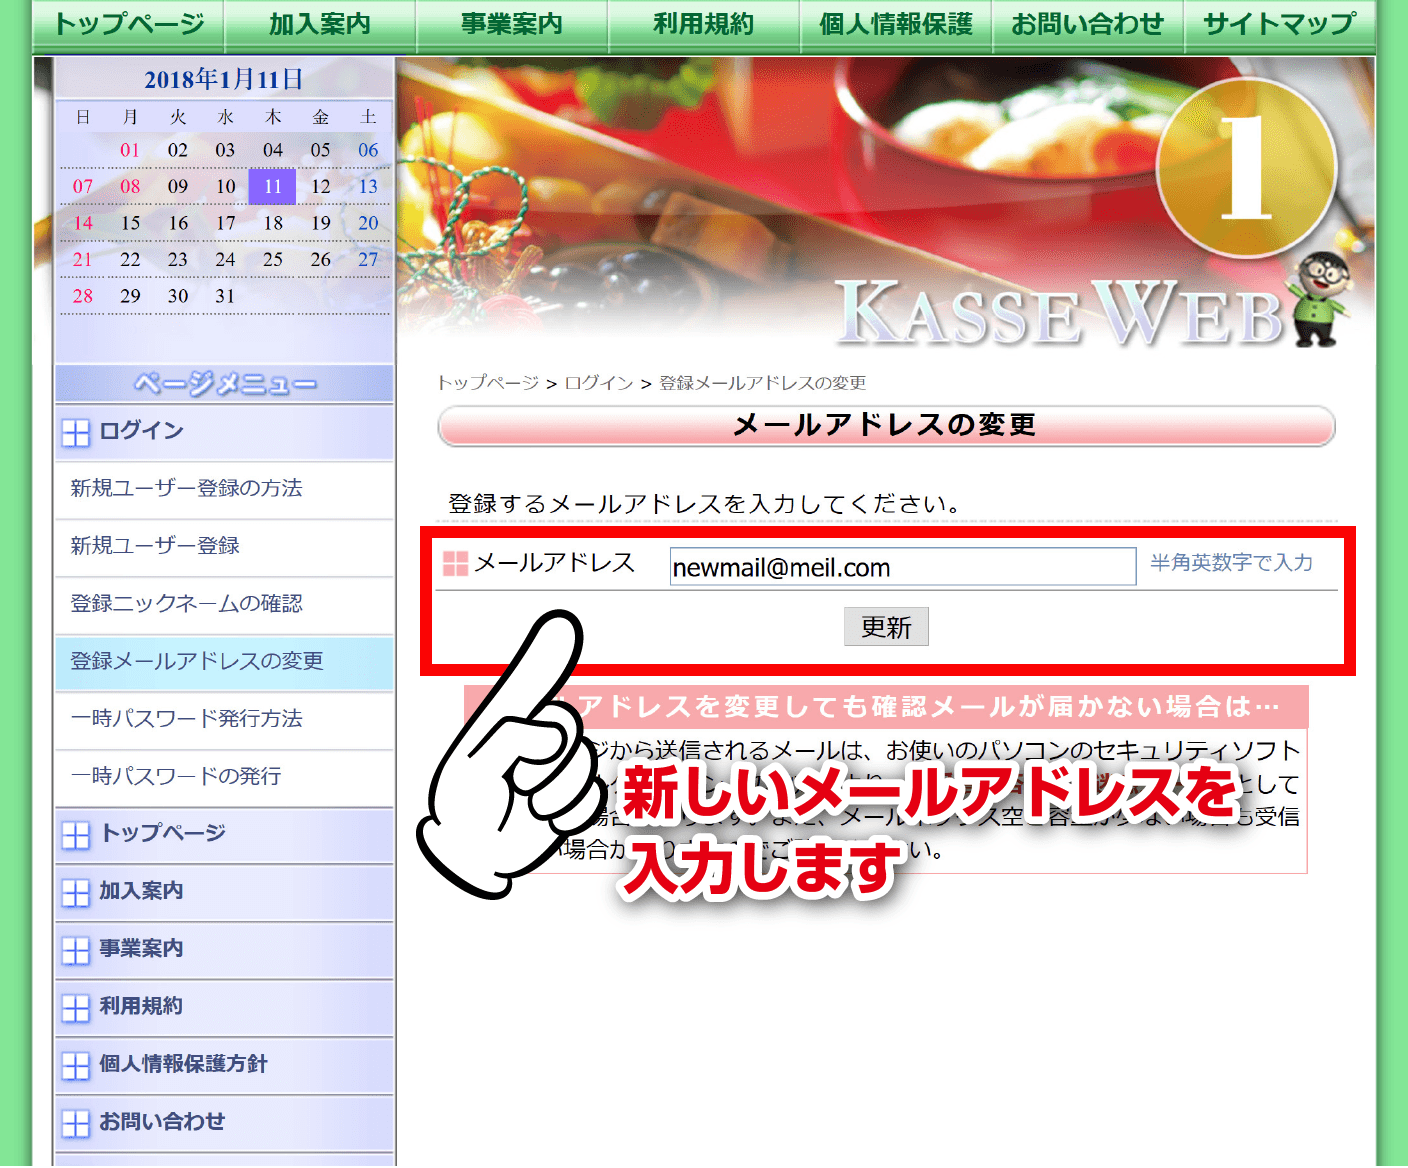The width and height of the screenshot is (1408, 1168).
Task: Go to 加入案内 in sidebar menu
Action: pyautogui.click(x=224, y=893)
